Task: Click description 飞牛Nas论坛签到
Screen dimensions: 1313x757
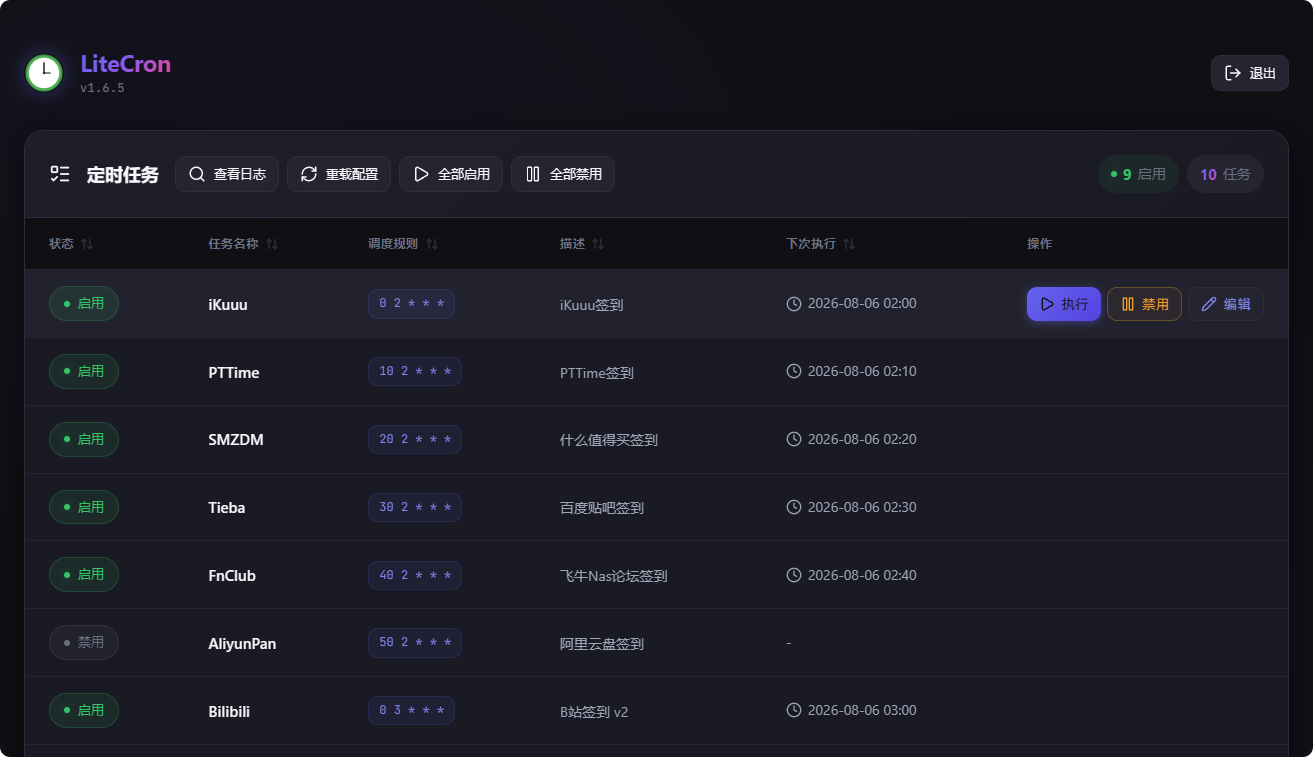Action: 614,576
